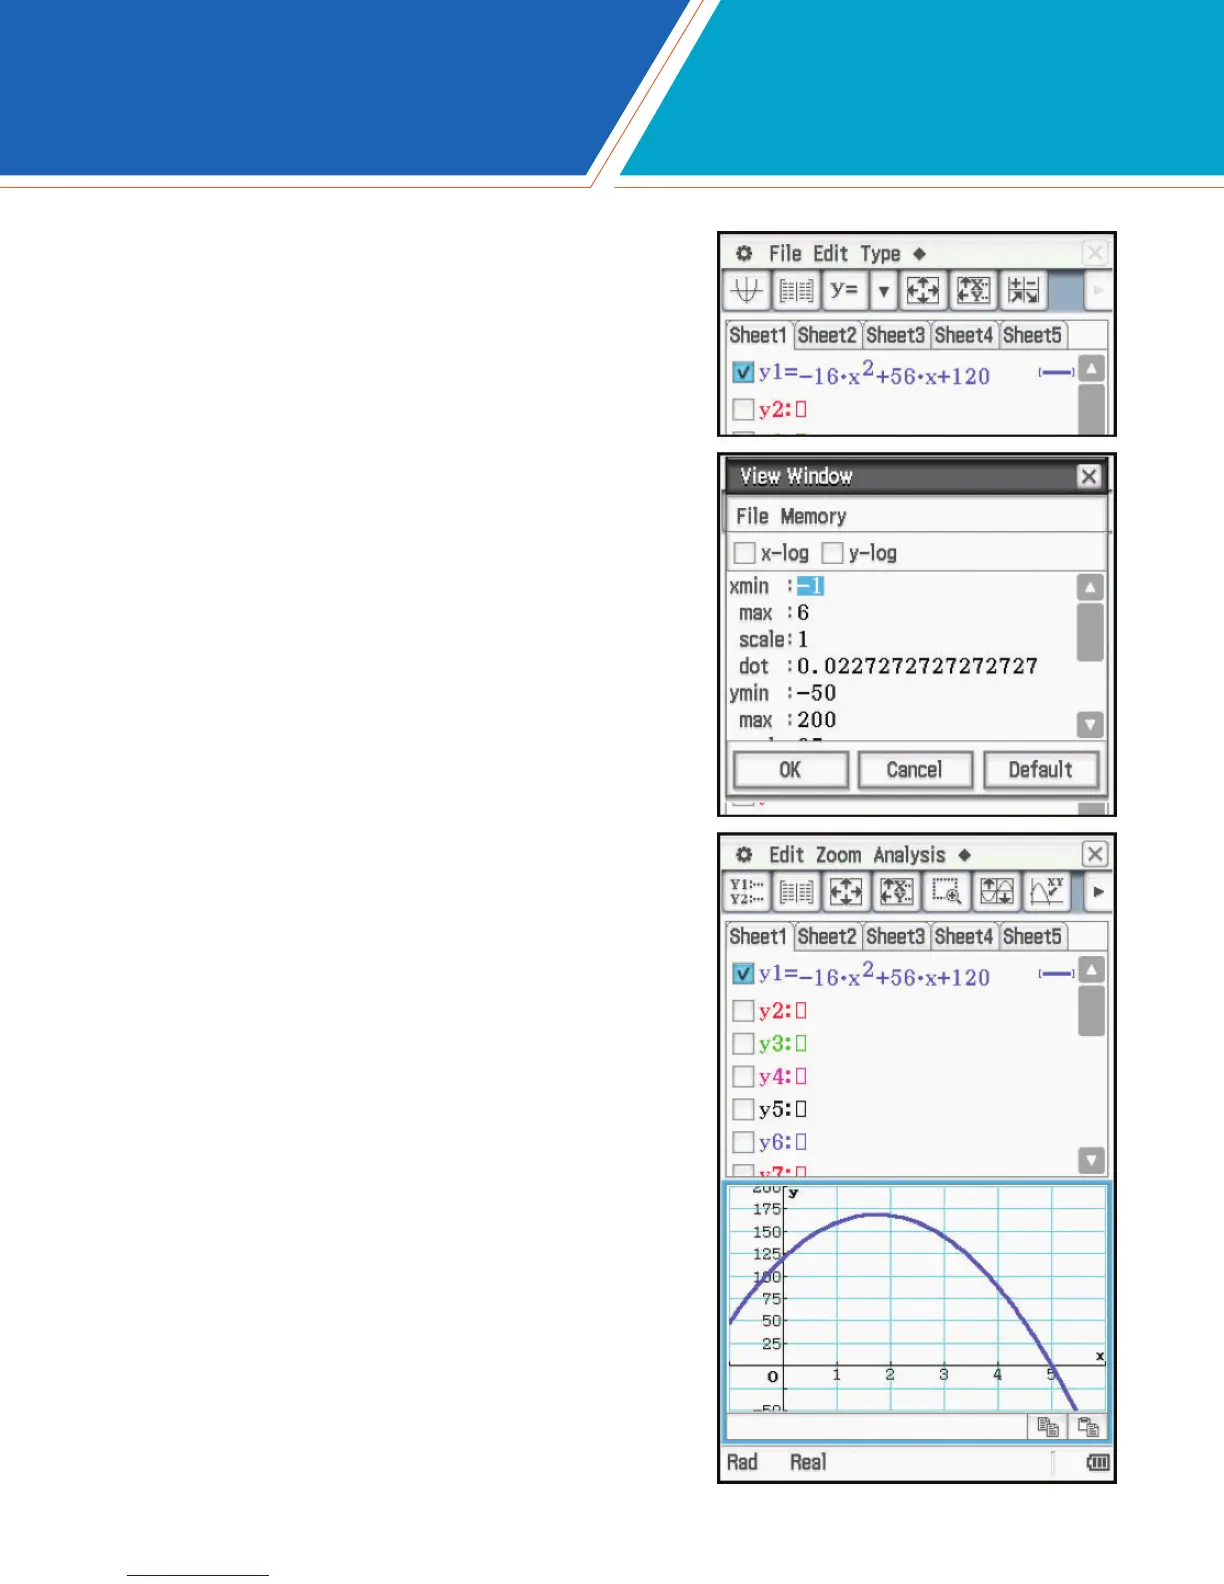Check the y2 box in the File/Edit/Type window

(x=742, y=409)
